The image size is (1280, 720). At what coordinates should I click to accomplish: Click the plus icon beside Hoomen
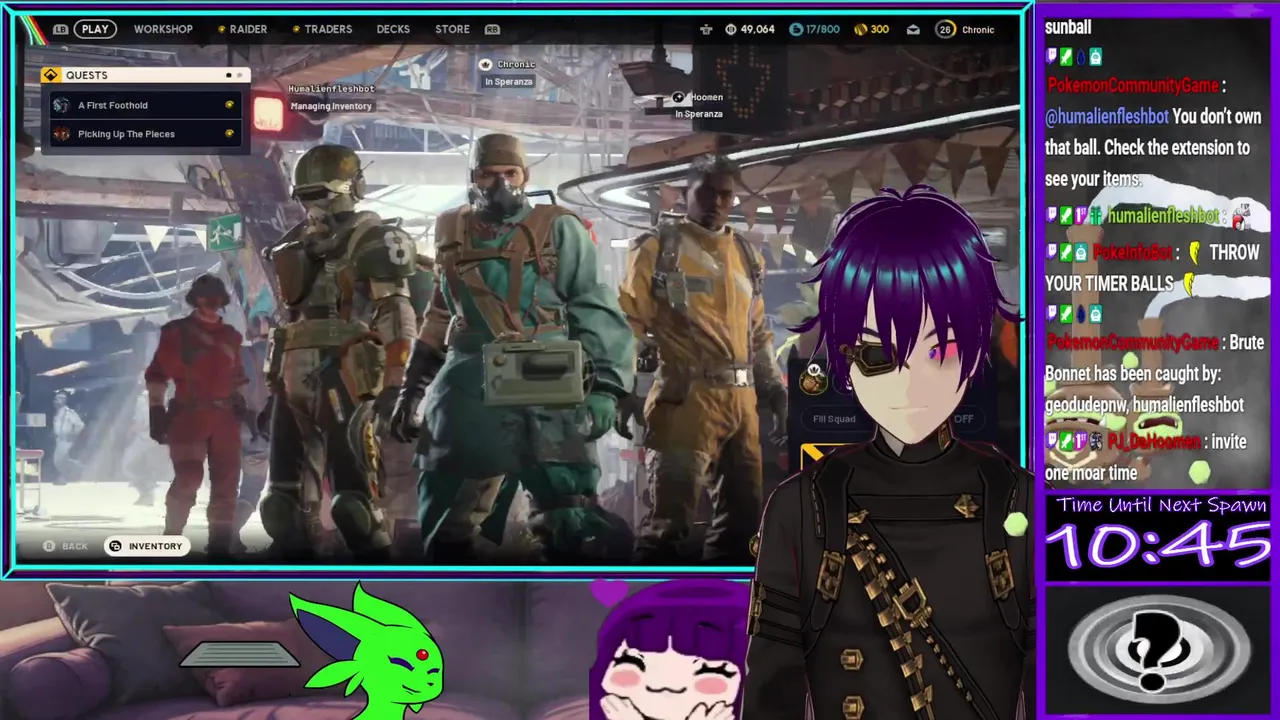[x=678, y=97]
